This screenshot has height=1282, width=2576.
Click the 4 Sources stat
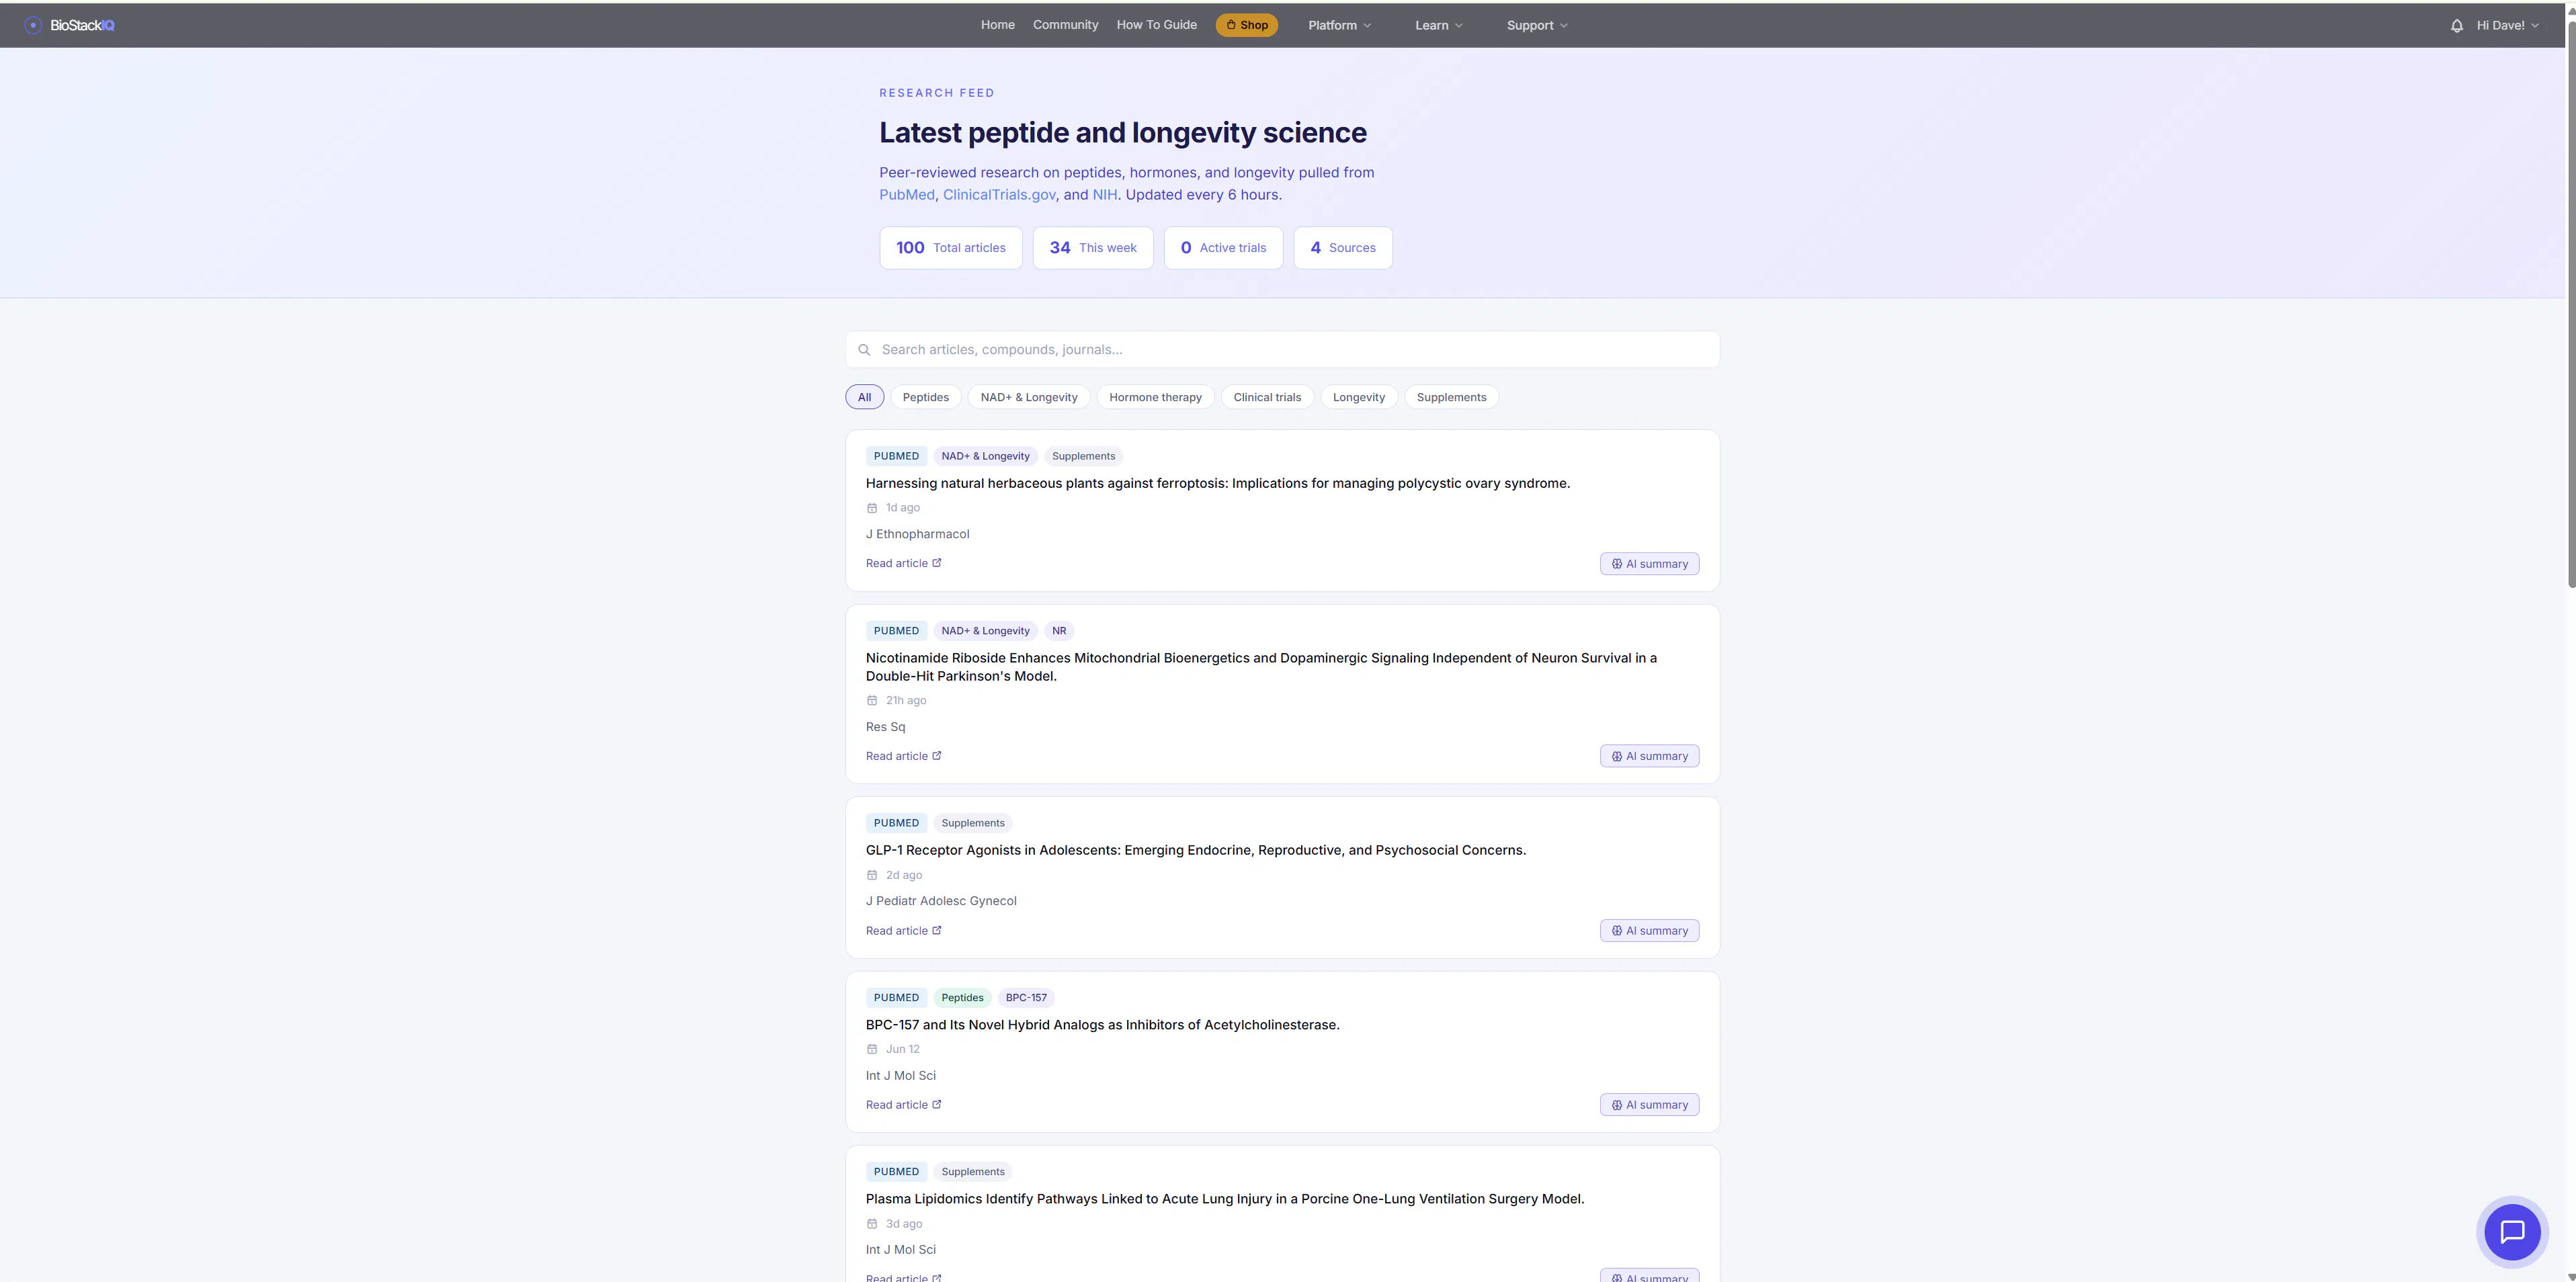(x=1343, y=248)
